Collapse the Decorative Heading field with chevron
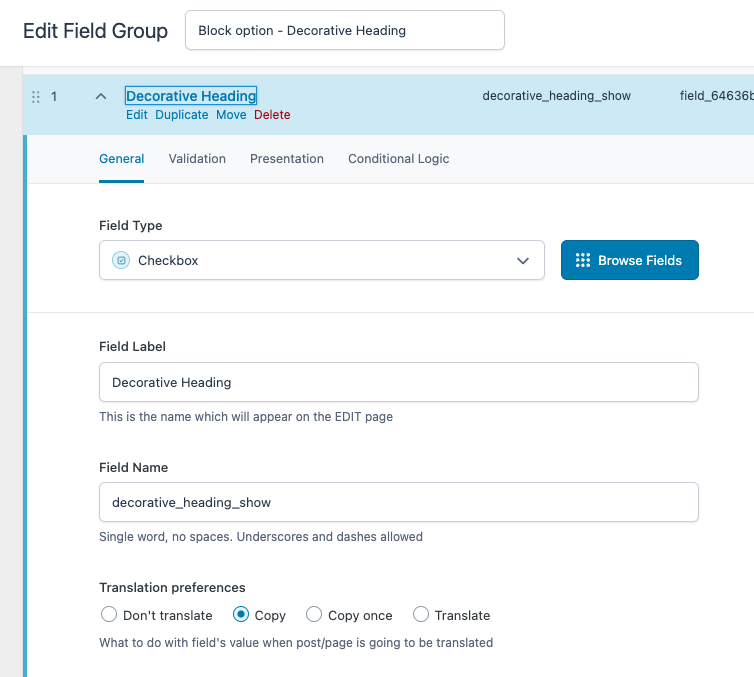This screenshot has width=754, height=677. click(x=101, y=97)
